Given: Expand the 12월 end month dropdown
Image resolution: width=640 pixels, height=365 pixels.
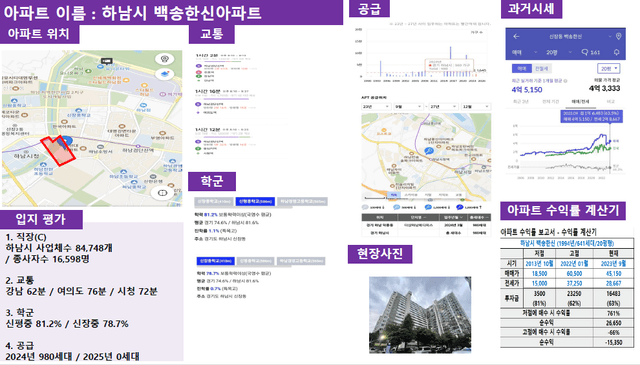Looking at the screenshot, I should point(476,107).
